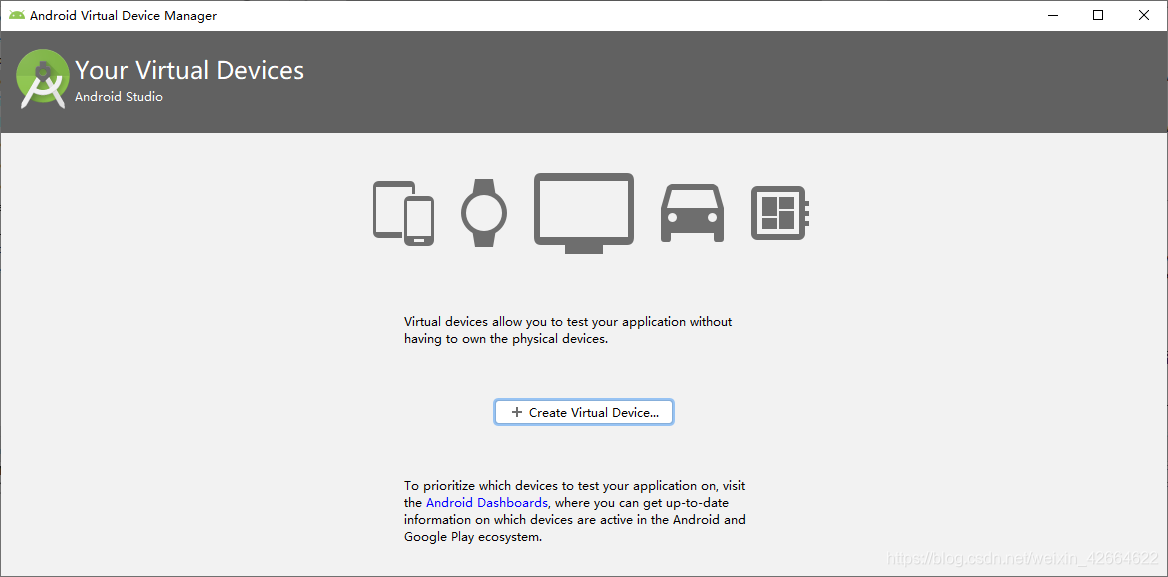Click the Android icon in title bar
Screen dimensions: 1168x577
tap(16, 15)
